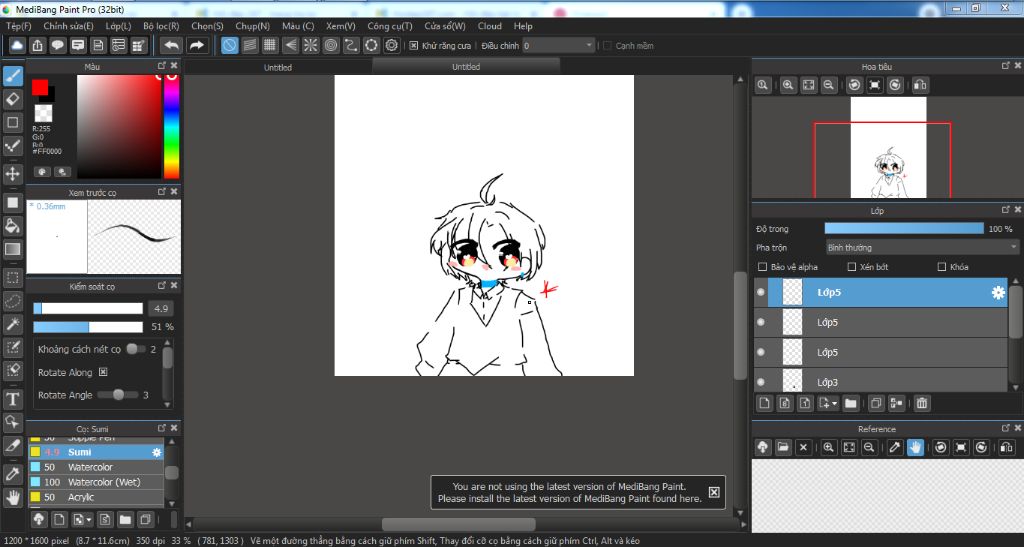Enable the parallel lines snap guide
This screenshot has height=547, width=1024.
249,45
